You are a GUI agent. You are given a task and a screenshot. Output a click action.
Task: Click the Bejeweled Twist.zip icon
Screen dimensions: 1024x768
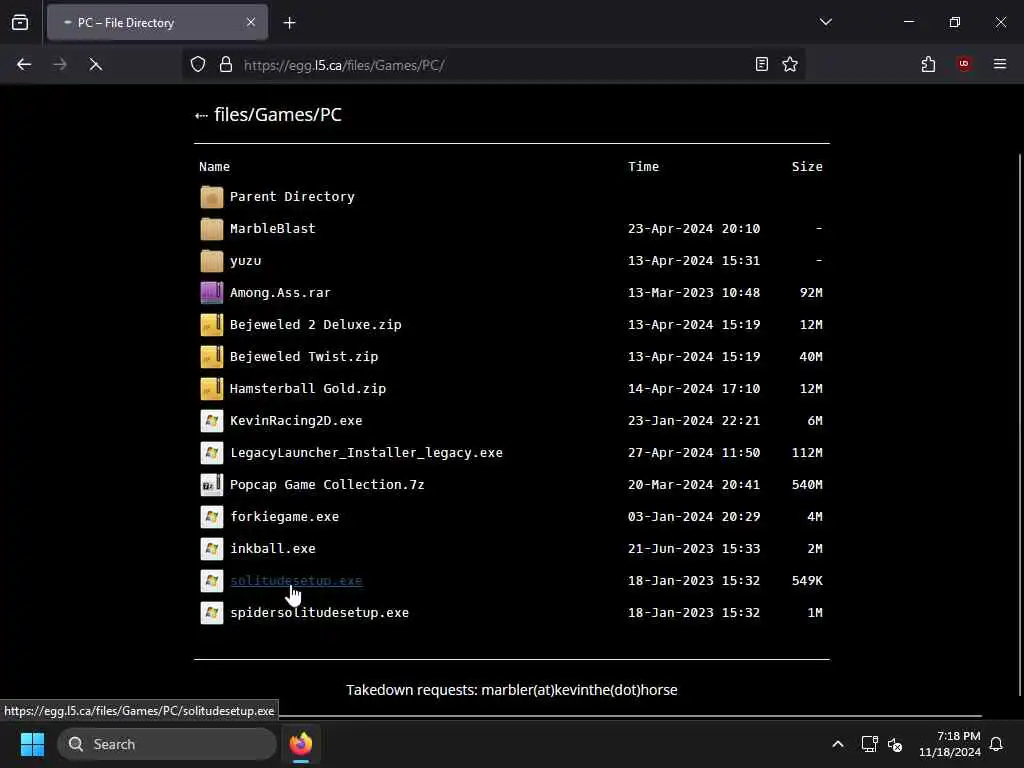pyautogui.click(x=212, y=357)
